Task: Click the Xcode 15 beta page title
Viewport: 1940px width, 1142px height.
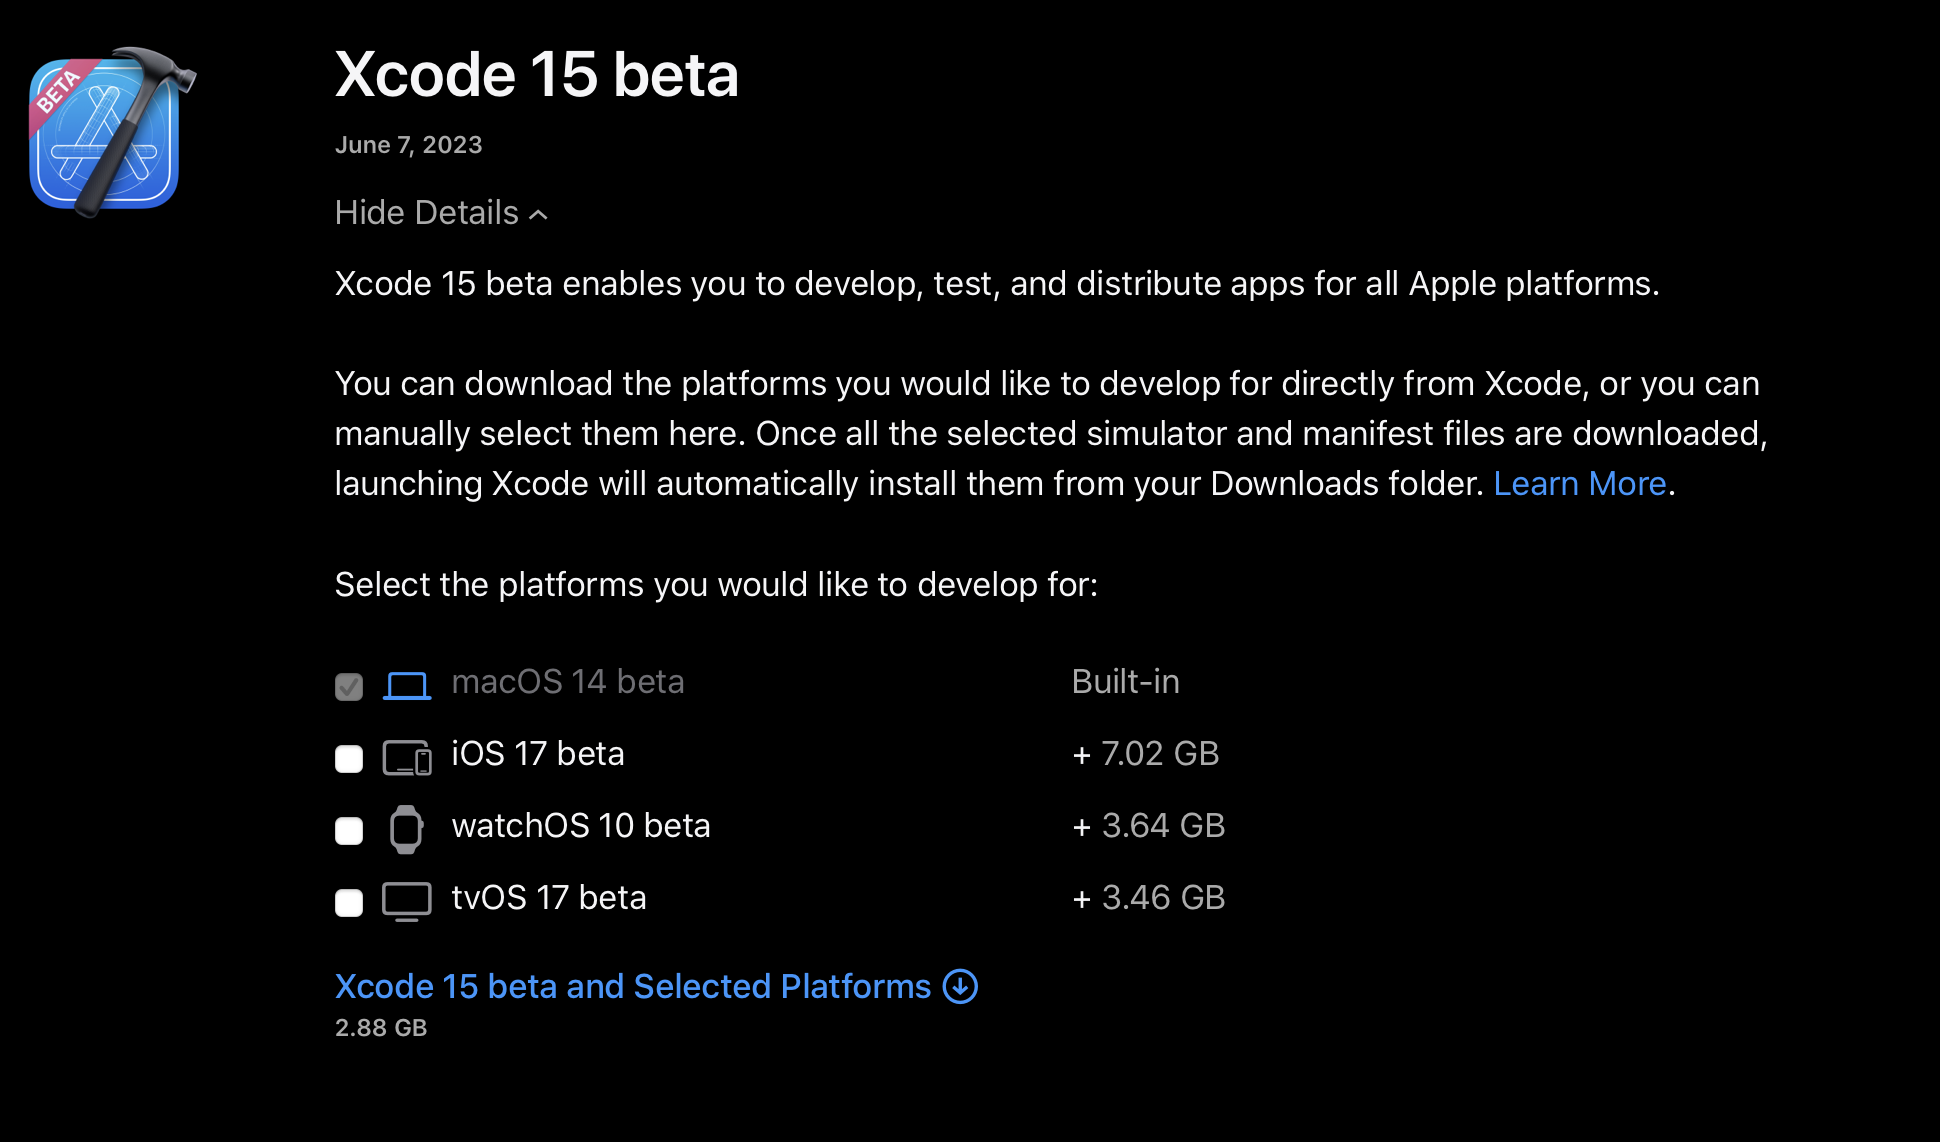Action: [x=537, y=75]
